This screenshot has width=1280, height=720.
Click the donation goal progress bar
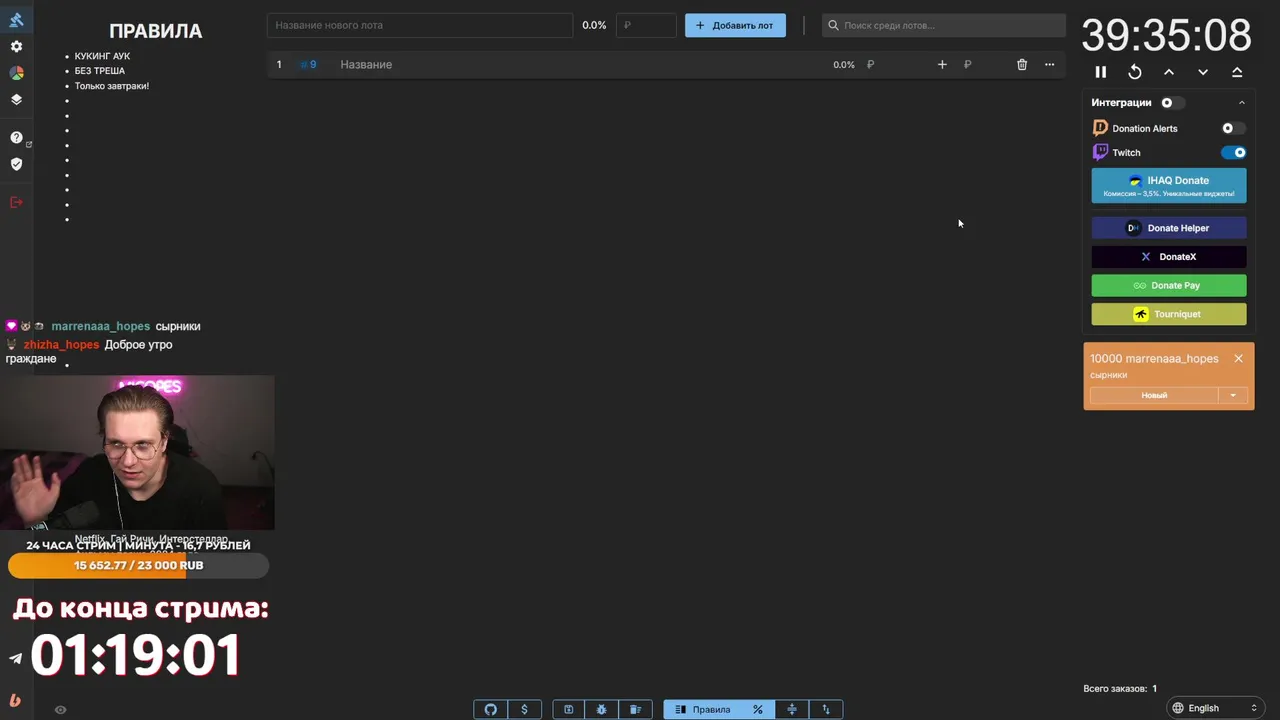click(138, 565)
